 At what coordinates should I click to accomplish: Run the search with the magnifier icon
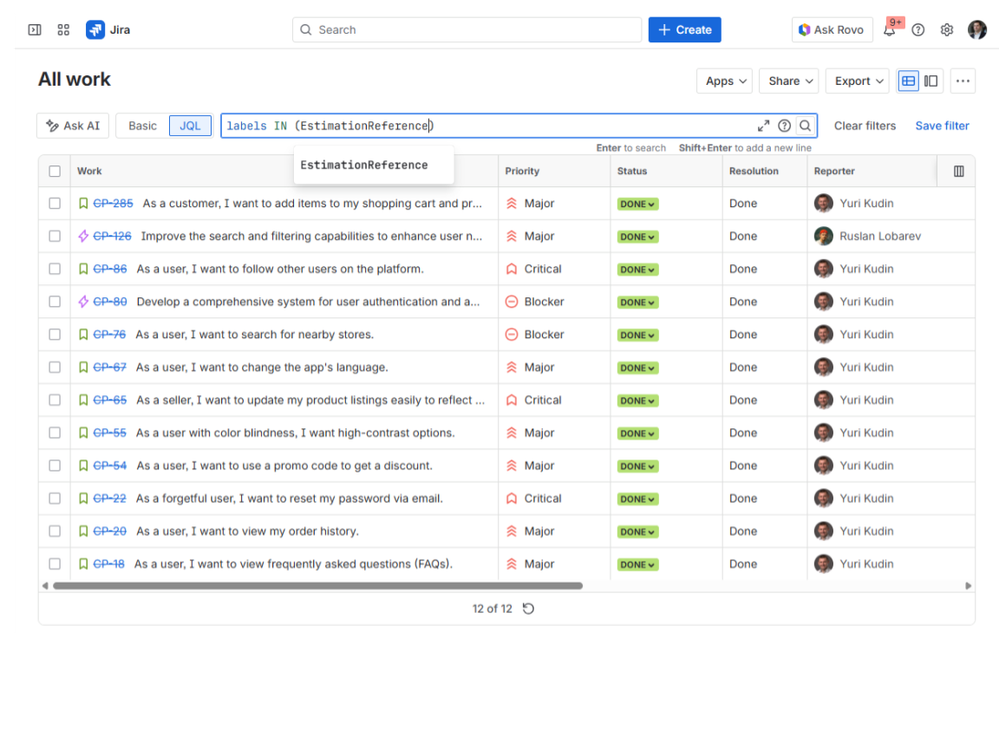pos(806,125)
